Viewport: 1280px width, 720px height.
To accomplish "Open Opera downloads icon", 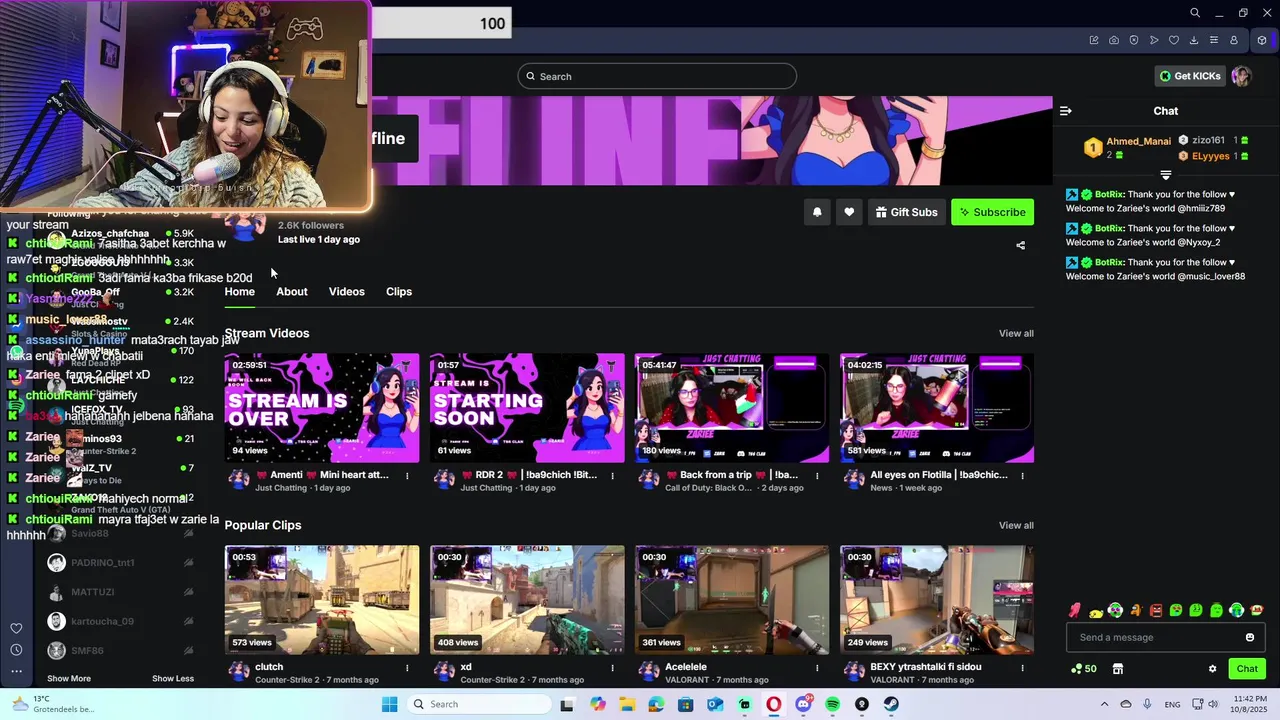I will [x=1194, y=40].
